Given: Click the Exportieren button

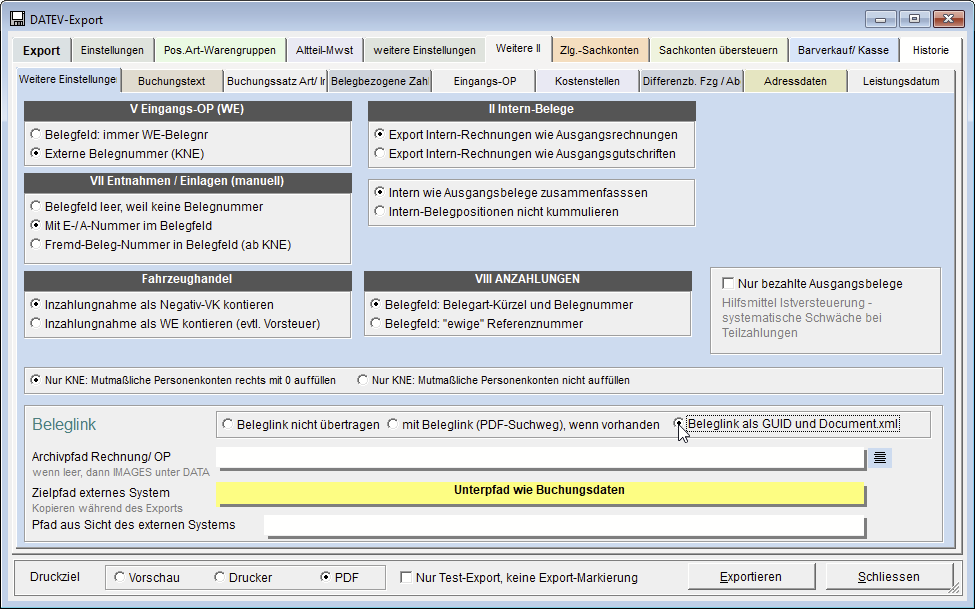Looking at the screenshot, I should pyautogui.click(x=751, y=577).
